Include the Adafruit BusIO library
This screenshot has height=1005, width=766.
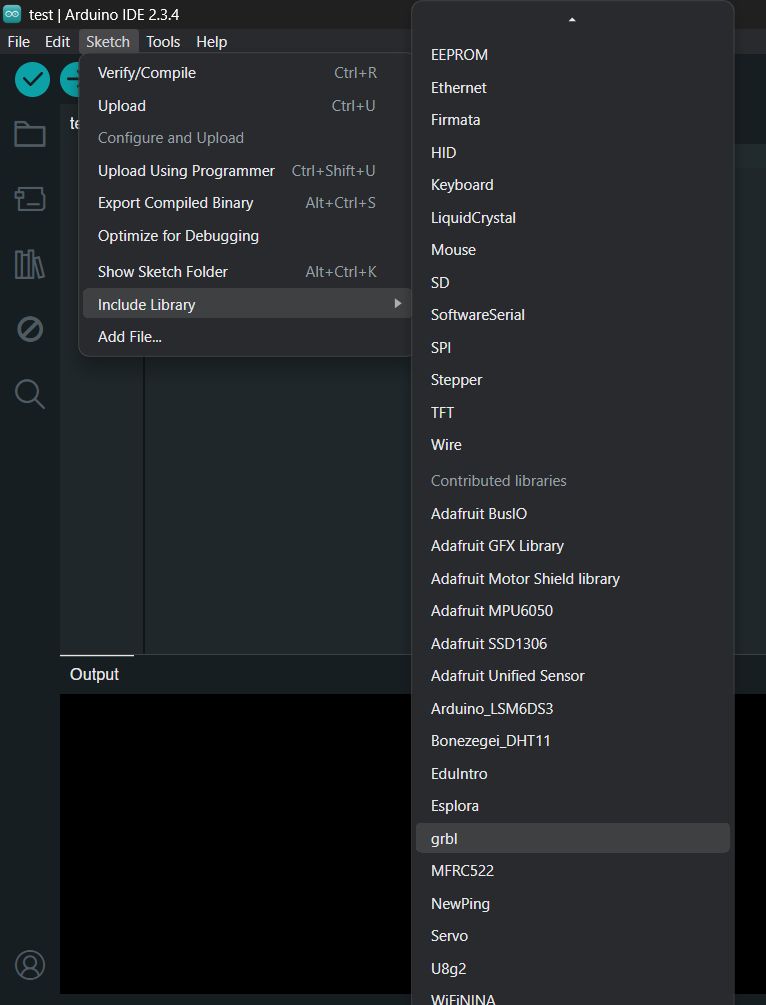(x=572, y=513)
